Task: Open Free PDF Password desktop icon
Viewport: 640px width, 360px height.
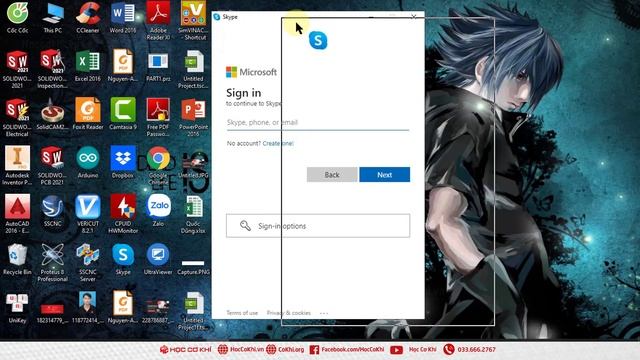Action: click(158, 110)
